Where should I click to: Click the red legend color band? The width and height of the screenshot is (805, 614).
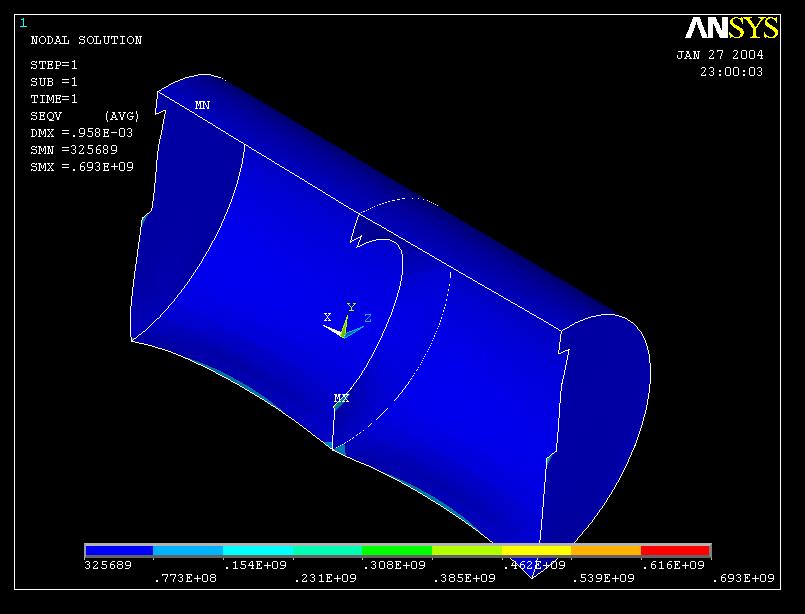click(676, 550)
